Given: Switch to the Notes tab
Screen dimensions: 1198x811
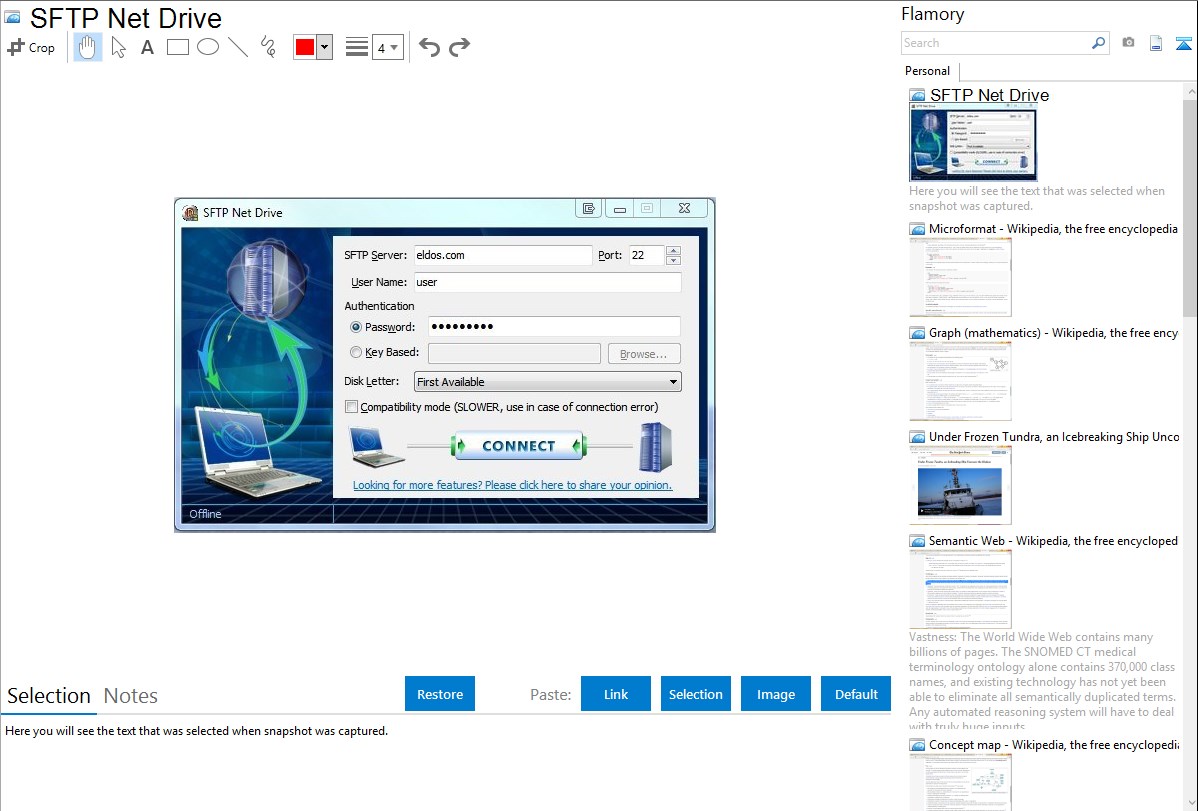Looking at the screenshot, I should tap(131, 696).
